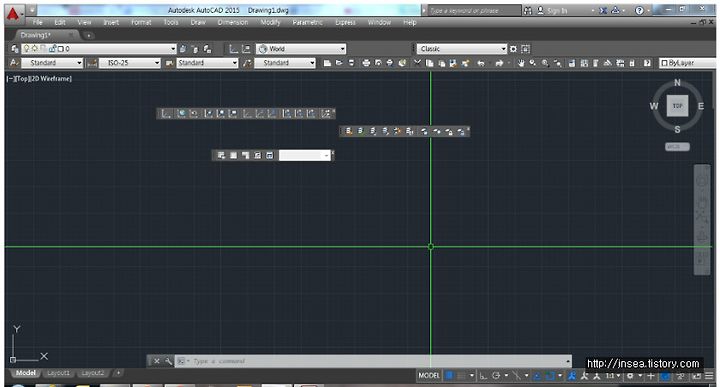Expand the layer 0 dropdown list
Viewport: 720px width, 387px height.
tap(173, 49)
